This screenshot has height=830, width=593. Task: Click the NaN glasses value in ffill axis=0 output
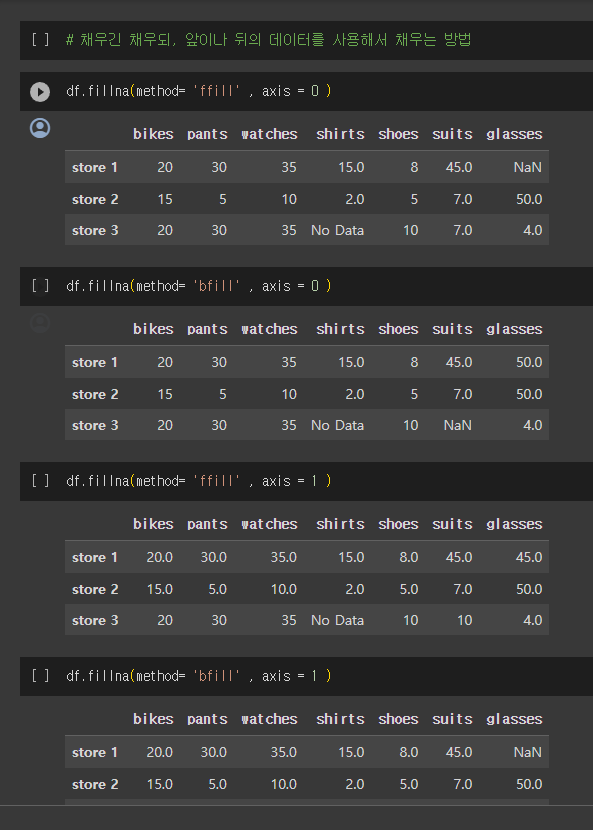[527, 167]
